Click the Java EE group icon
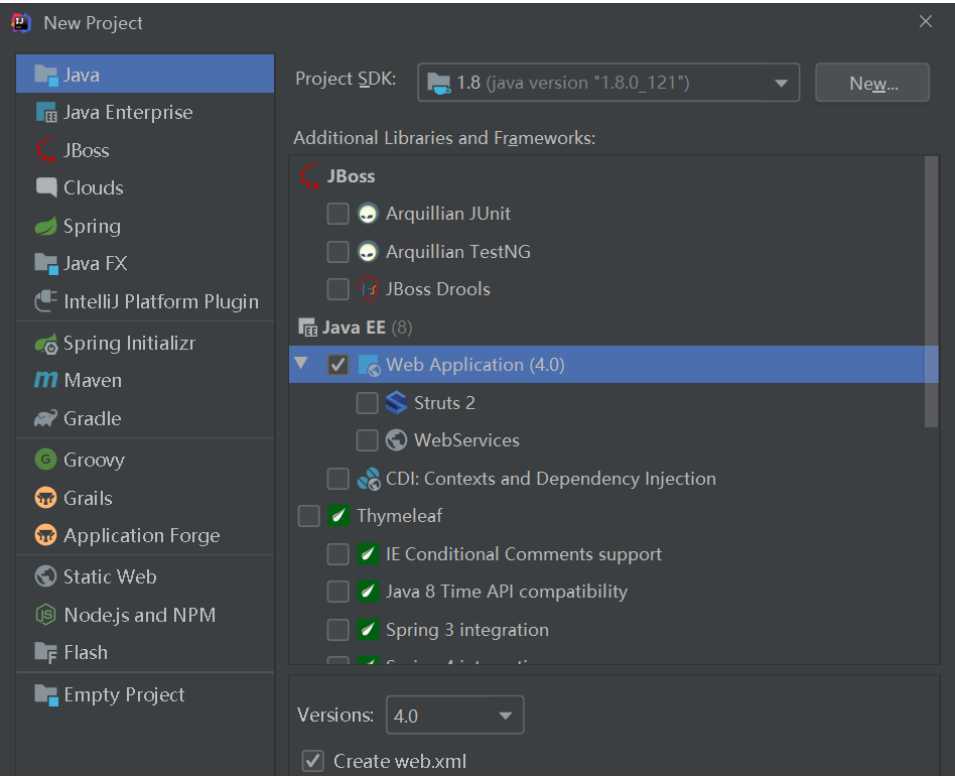955x777 pixels. point(308,328)
